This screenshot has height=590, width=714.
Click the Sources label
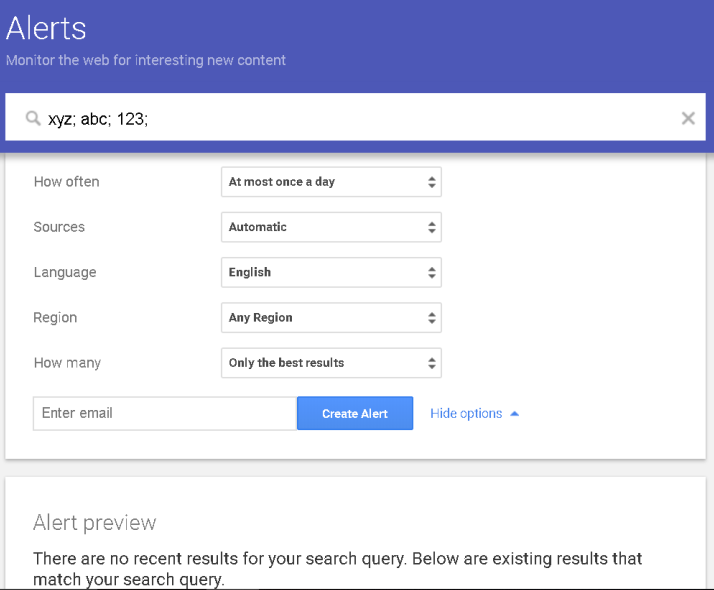pos(59,227)
